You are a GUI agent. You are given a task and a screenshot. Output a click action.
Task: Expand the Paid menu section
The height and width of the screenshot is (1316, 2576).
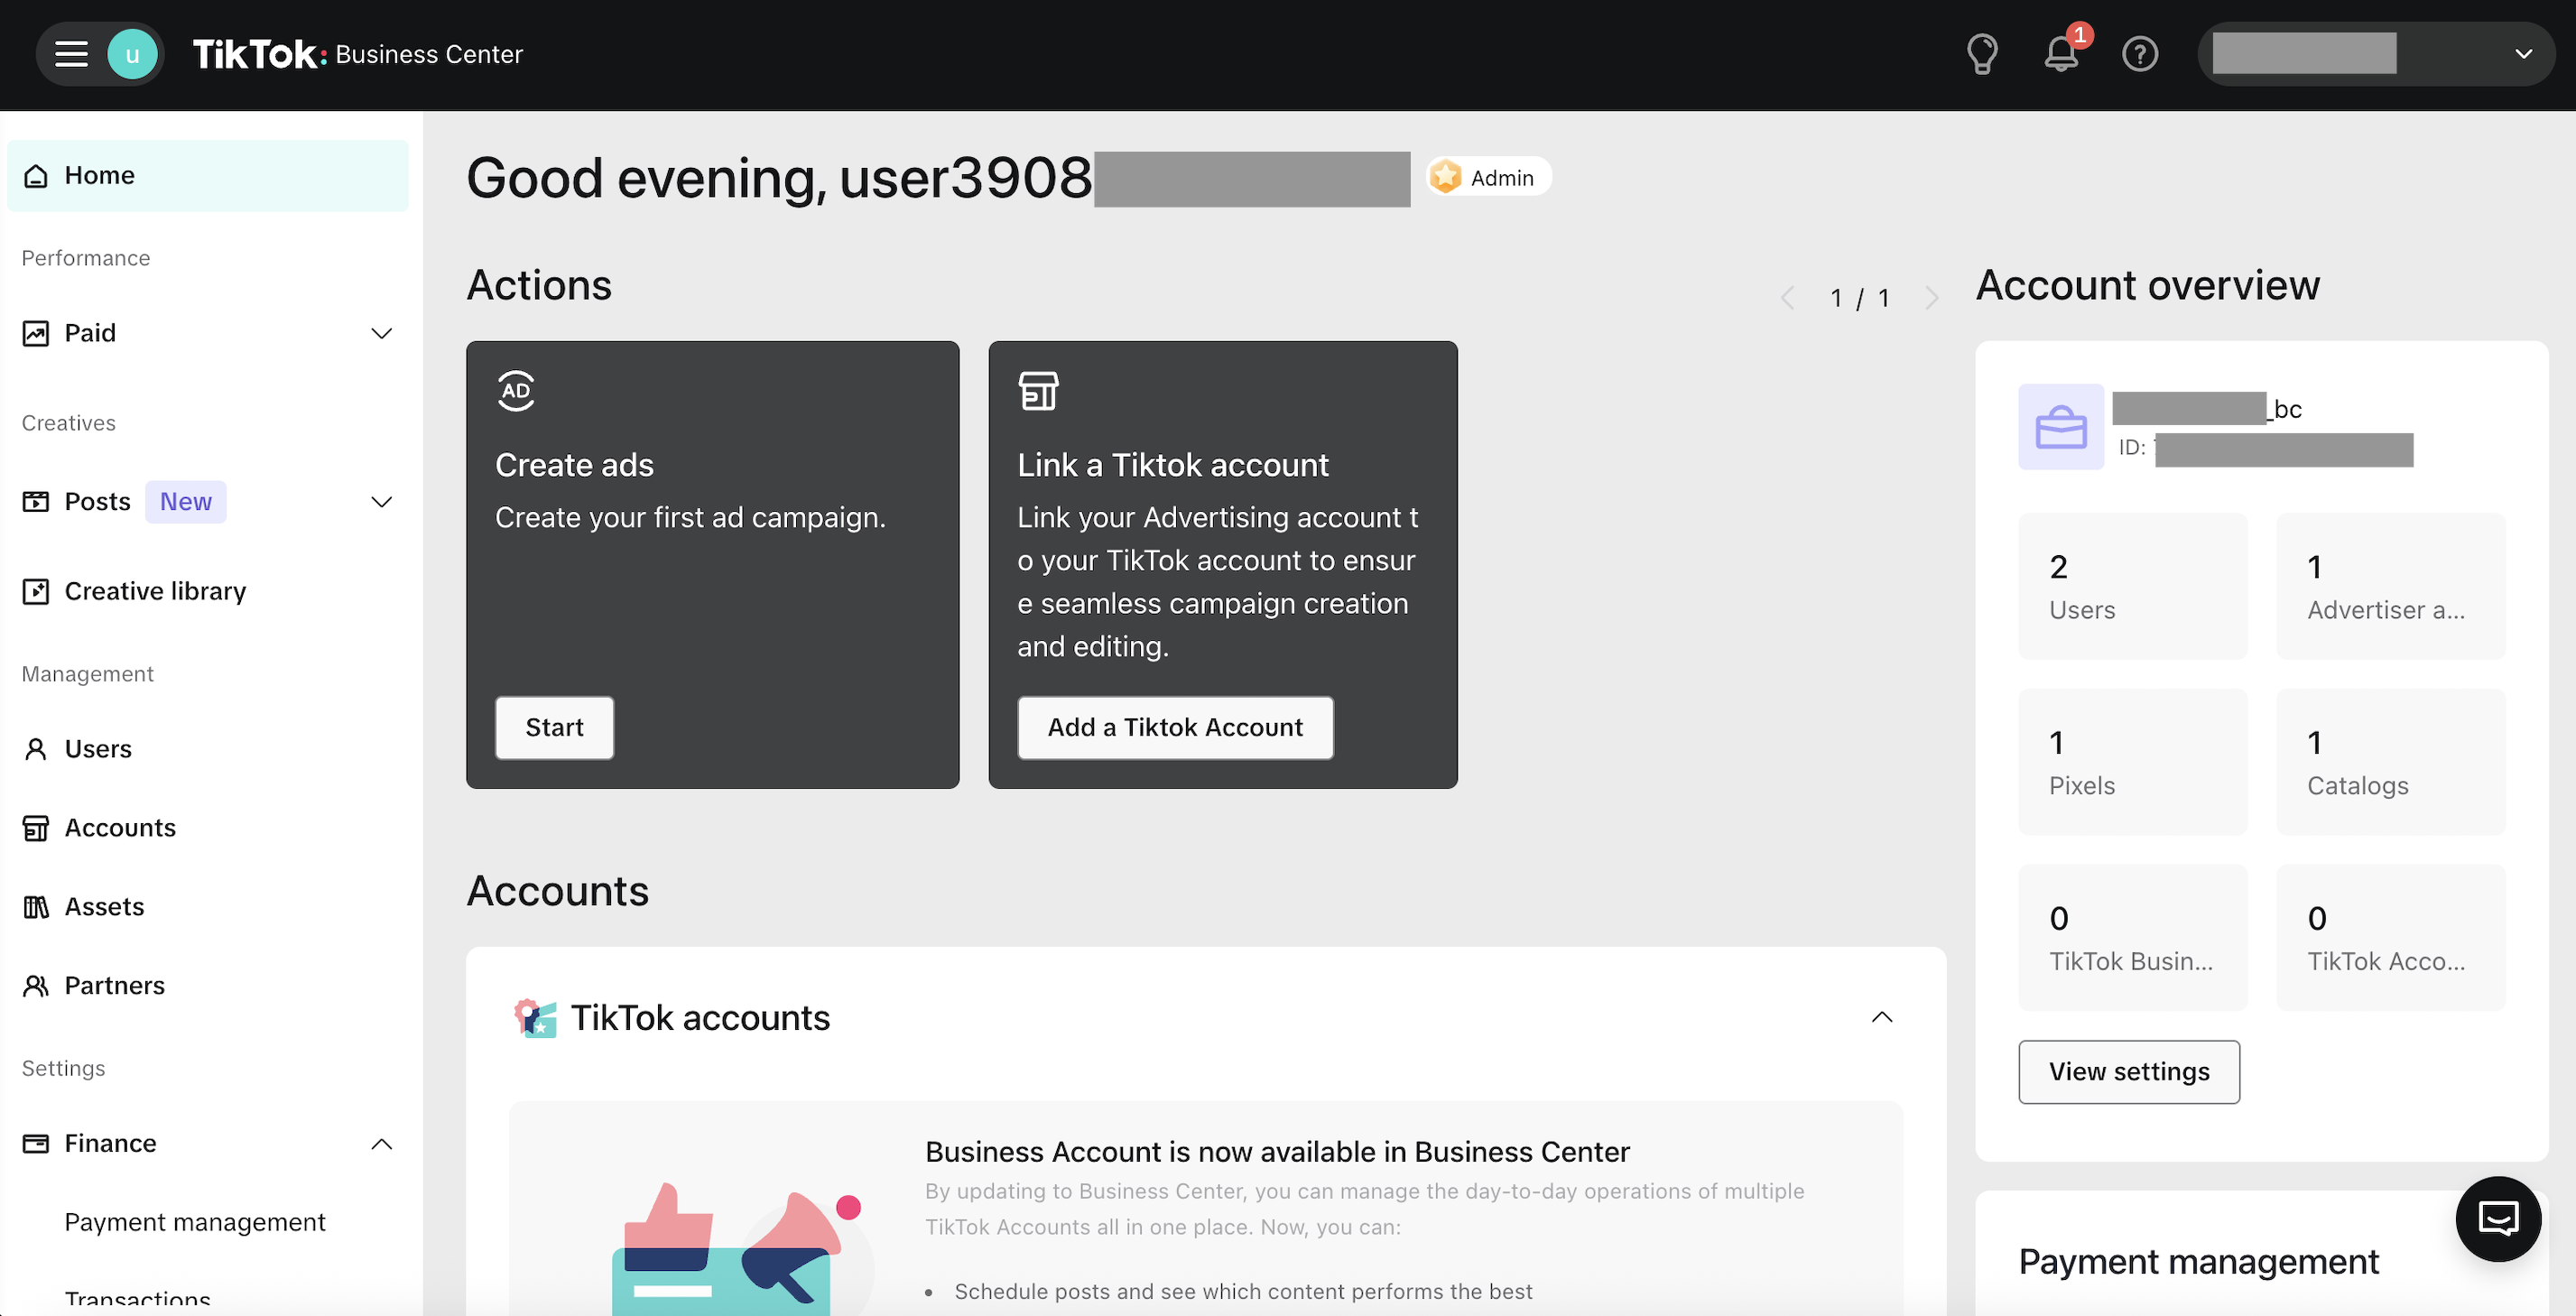(x=381, y=333)
